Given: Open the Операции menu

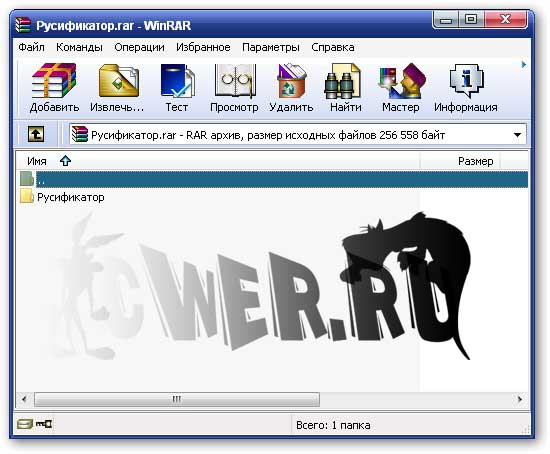Looking at the screenshot, I should [x=139, y=47].
